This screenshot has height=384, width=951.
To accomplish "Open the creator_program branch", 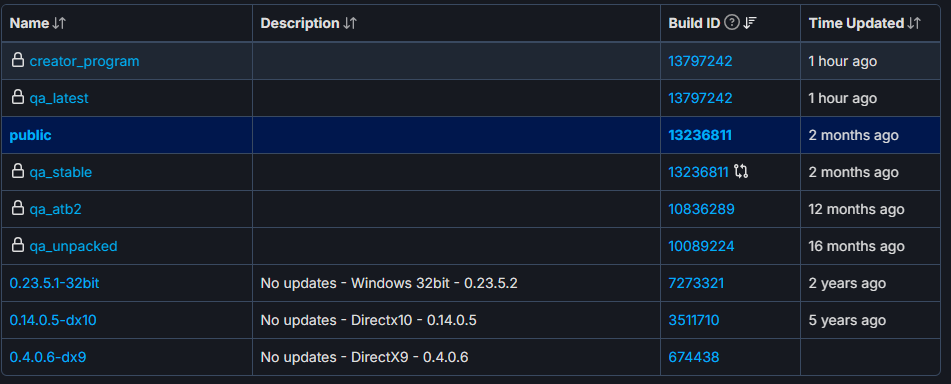I will tap(84, 61).
